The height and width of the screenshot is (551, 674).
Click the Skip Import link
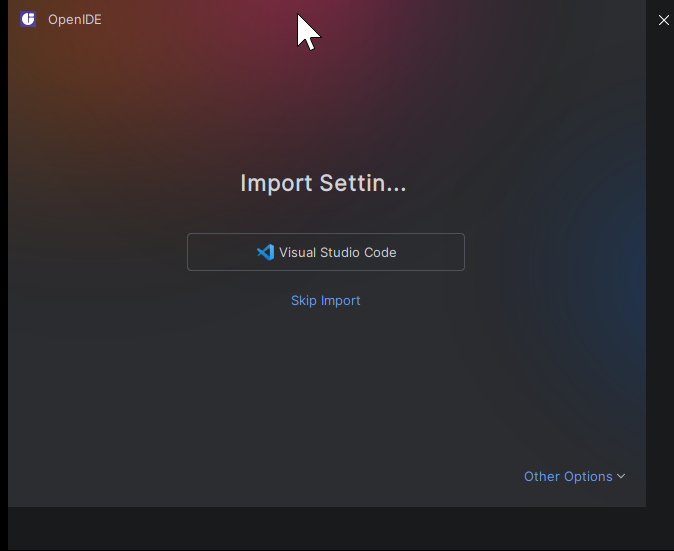[x=325, y=300]
